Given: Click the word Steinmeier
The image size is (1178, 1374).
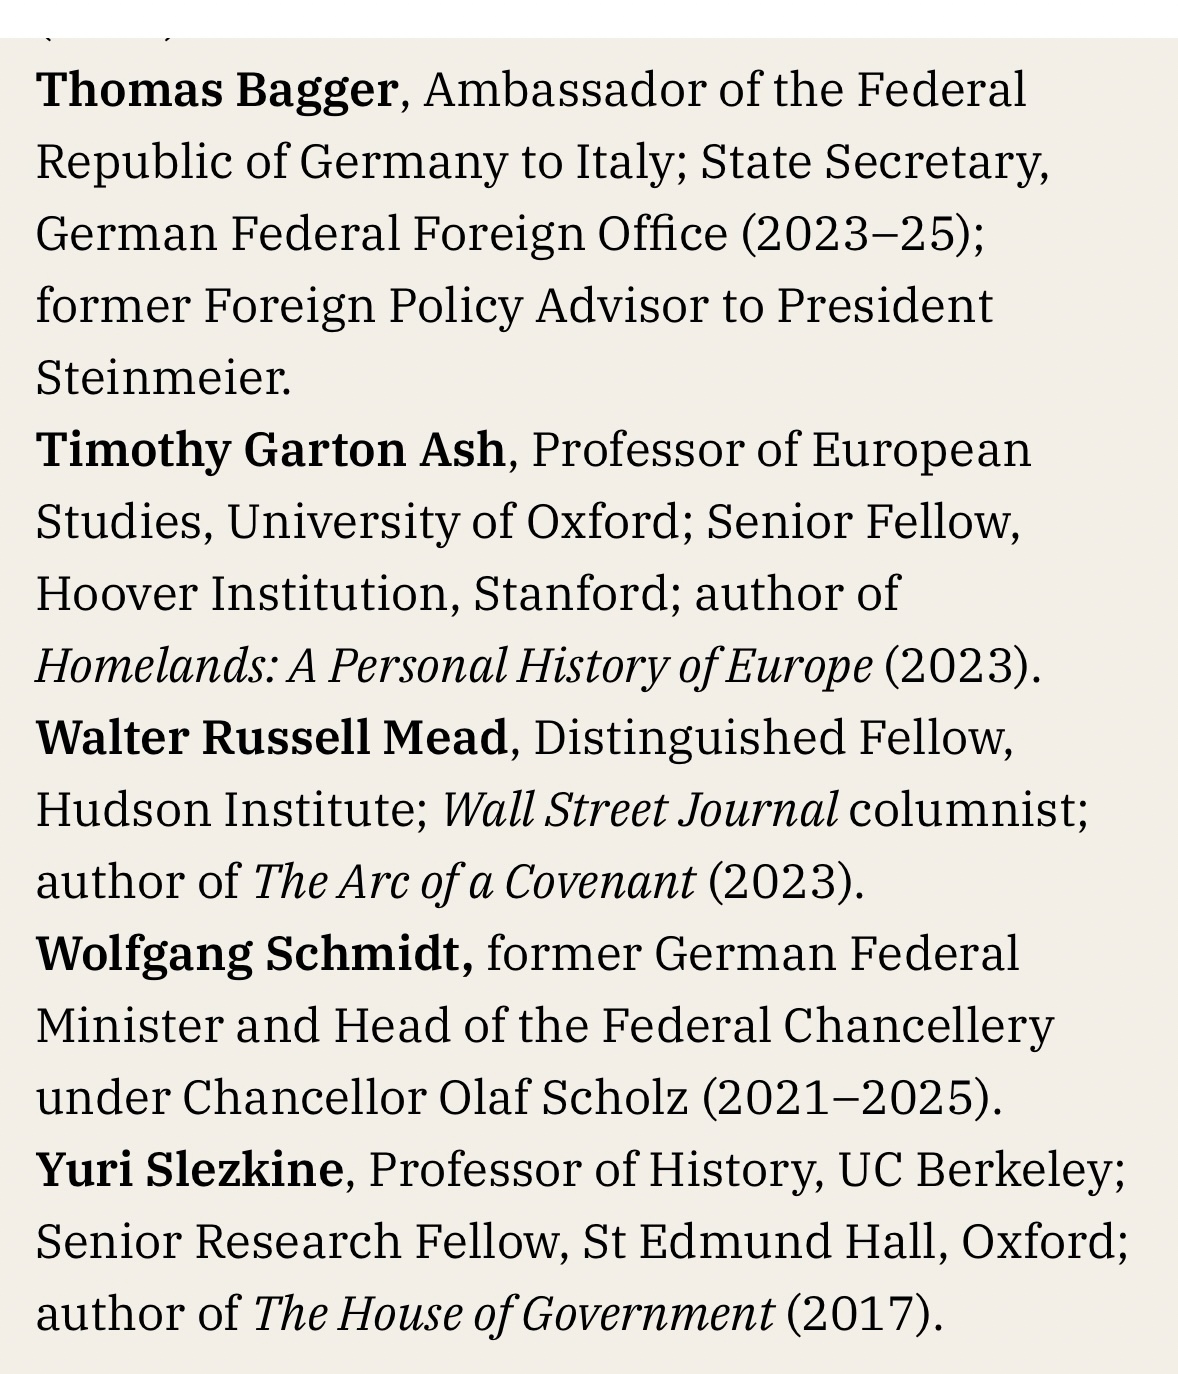Looking at the screenshot, I should click(163, 378).
